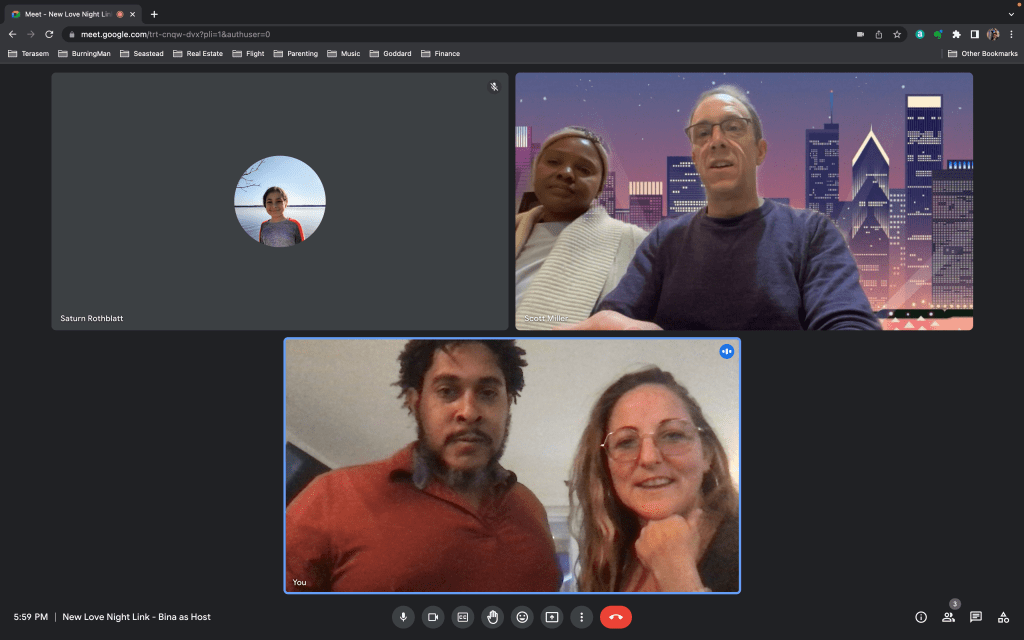1024x640 pixels.
Task: Show the participants list panel
Action: point(948,617)
